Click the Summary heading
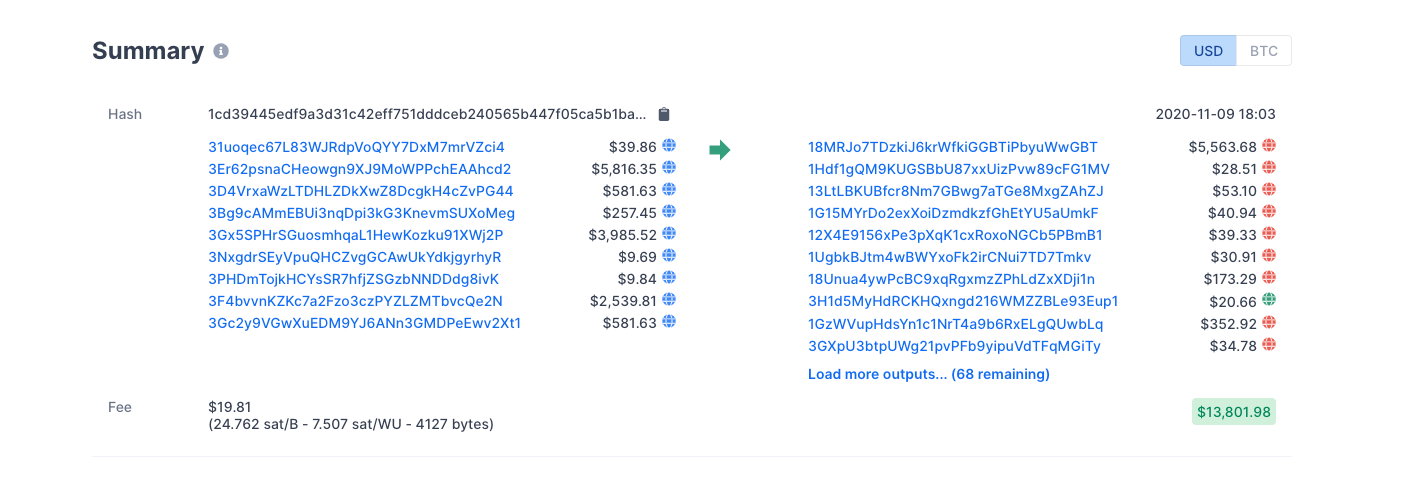1405x495 pixels. pos(148,51)
